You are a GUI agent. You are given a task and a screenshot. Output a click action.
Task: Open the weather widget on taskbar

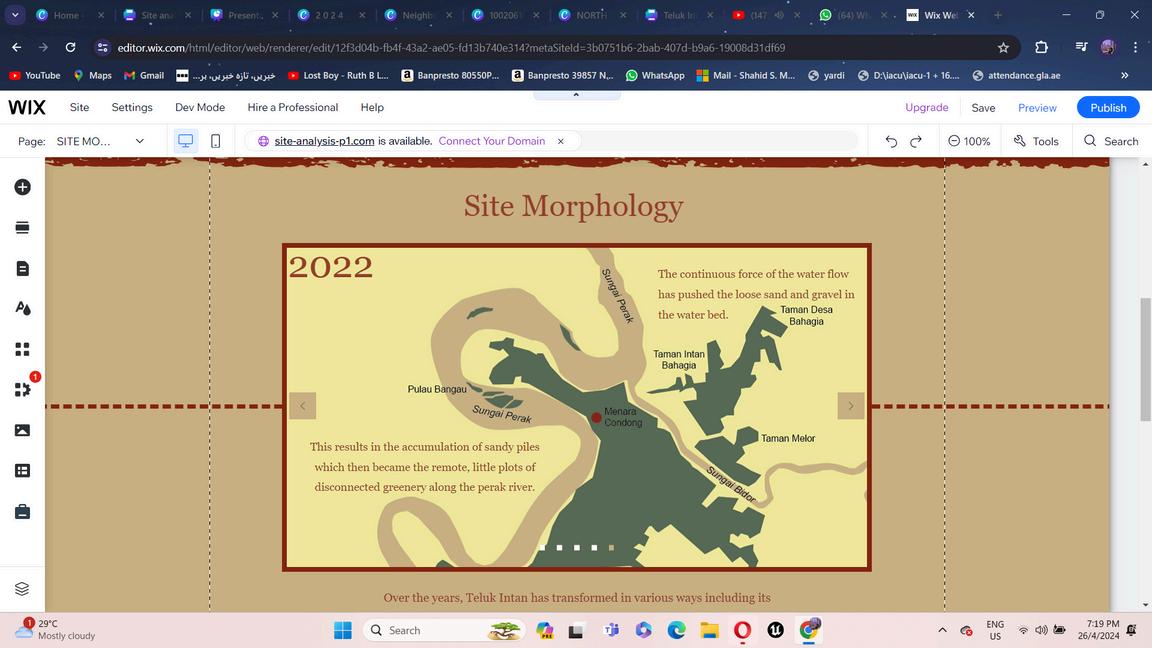[x=56, y=630]
